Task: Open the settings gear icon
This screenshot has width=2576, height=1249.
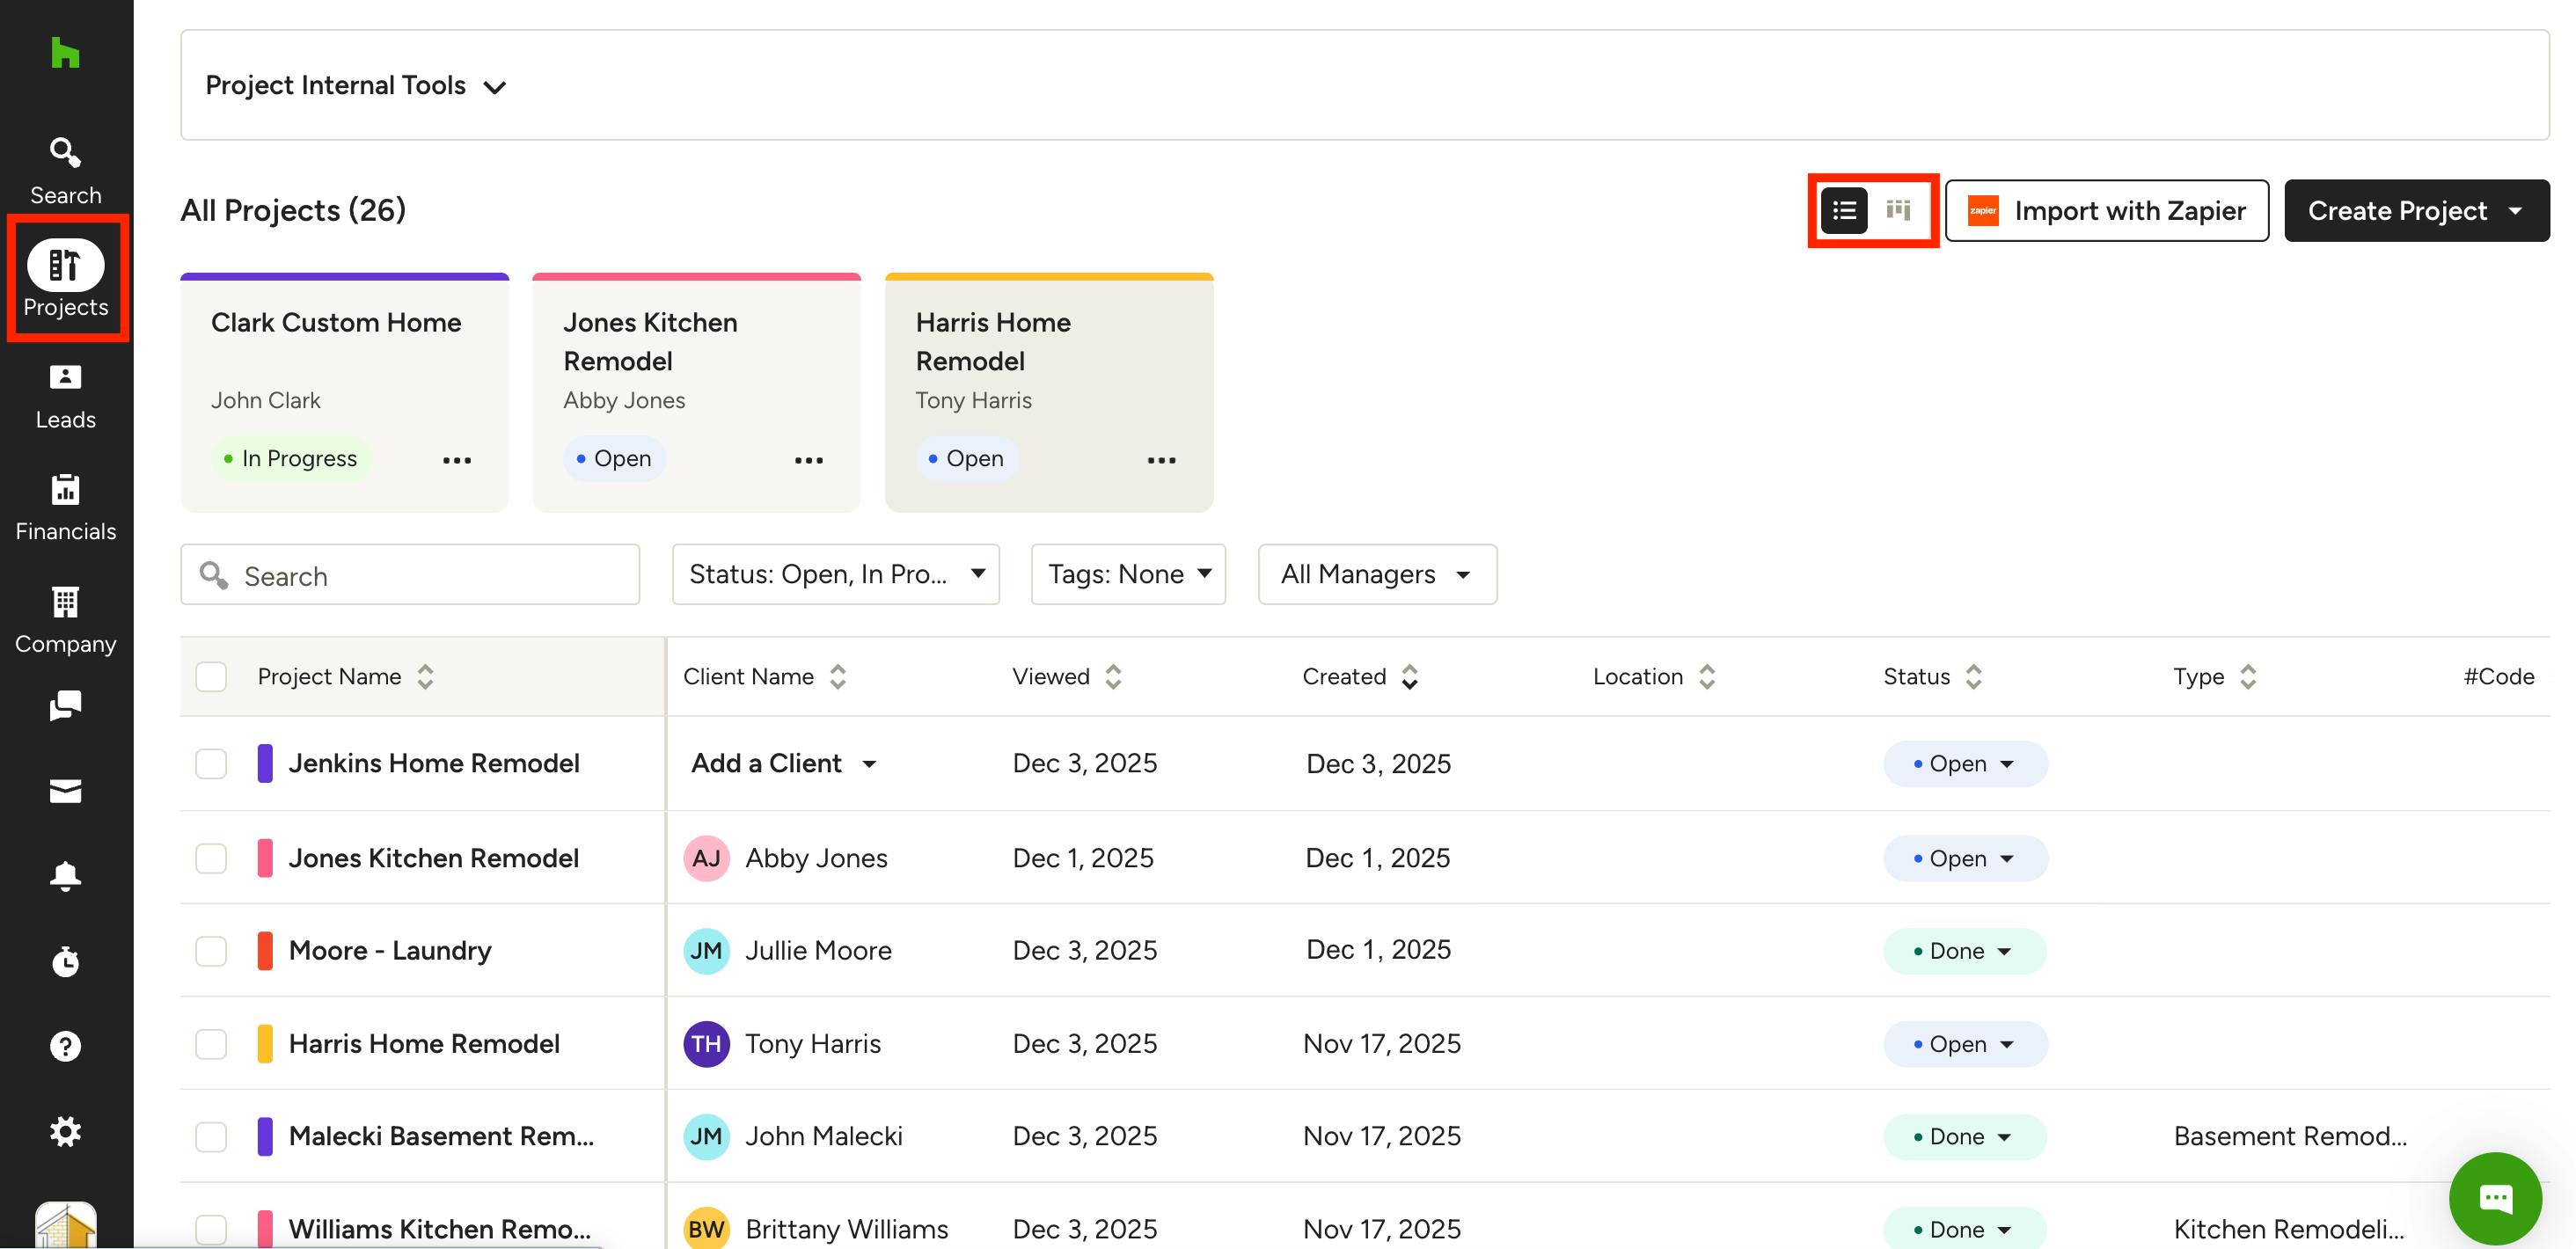Action: pyautogui.click(x=66, y=1131)
